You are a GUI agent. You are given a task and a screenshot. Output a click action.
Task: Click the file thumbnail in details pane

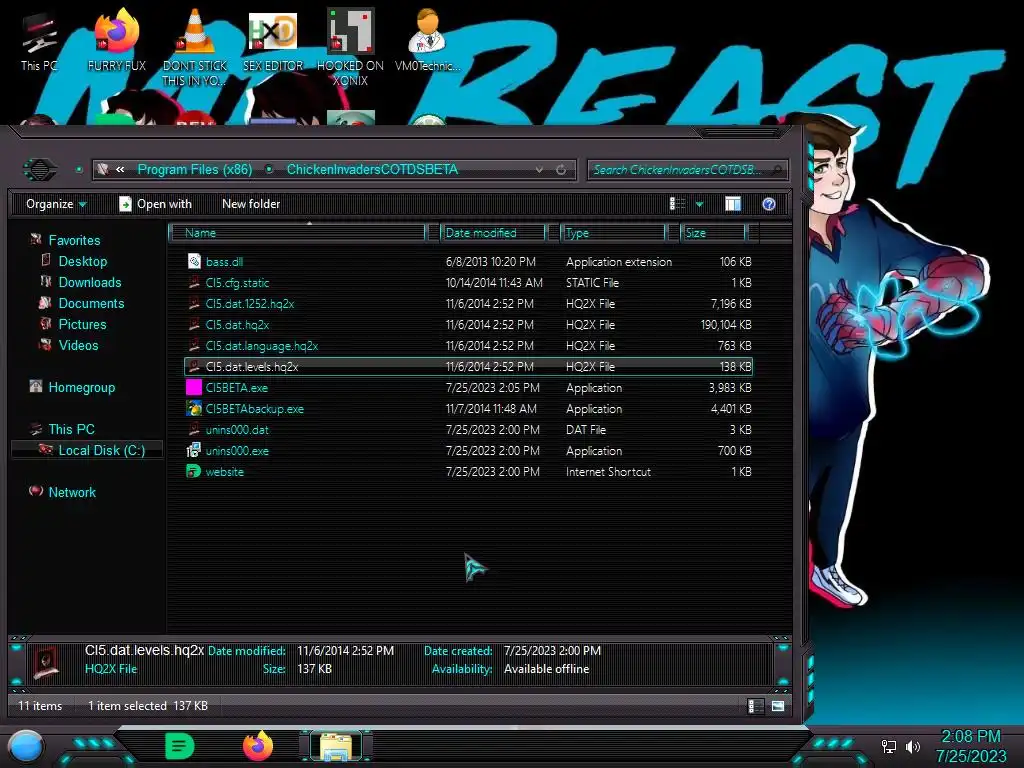tap(46, 662)
